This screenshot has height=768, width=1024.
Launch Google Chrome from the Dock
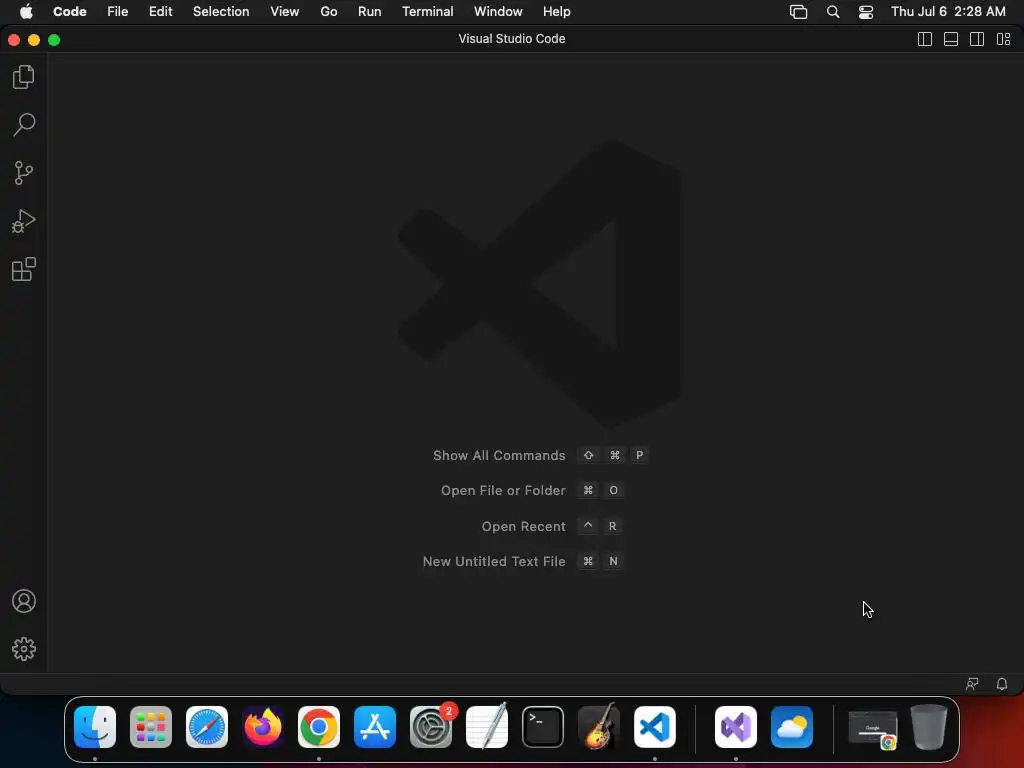[319, 727]
